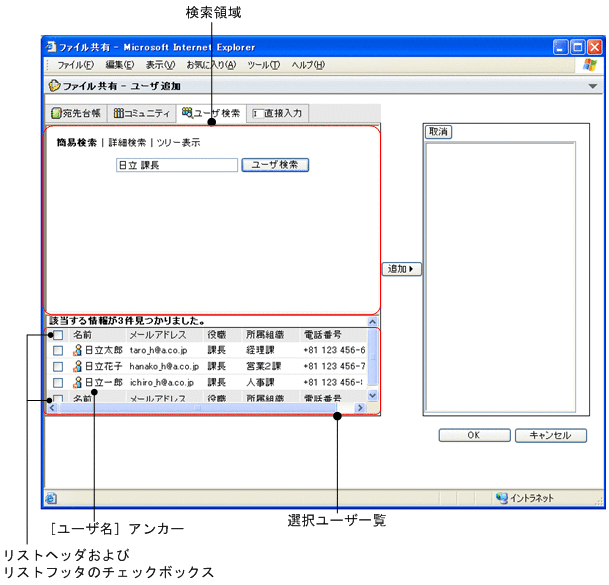Viewport: 609px width, 585px height.
Task: Click the コミュニティ tab group icon
Action: (x=118, y=113)
